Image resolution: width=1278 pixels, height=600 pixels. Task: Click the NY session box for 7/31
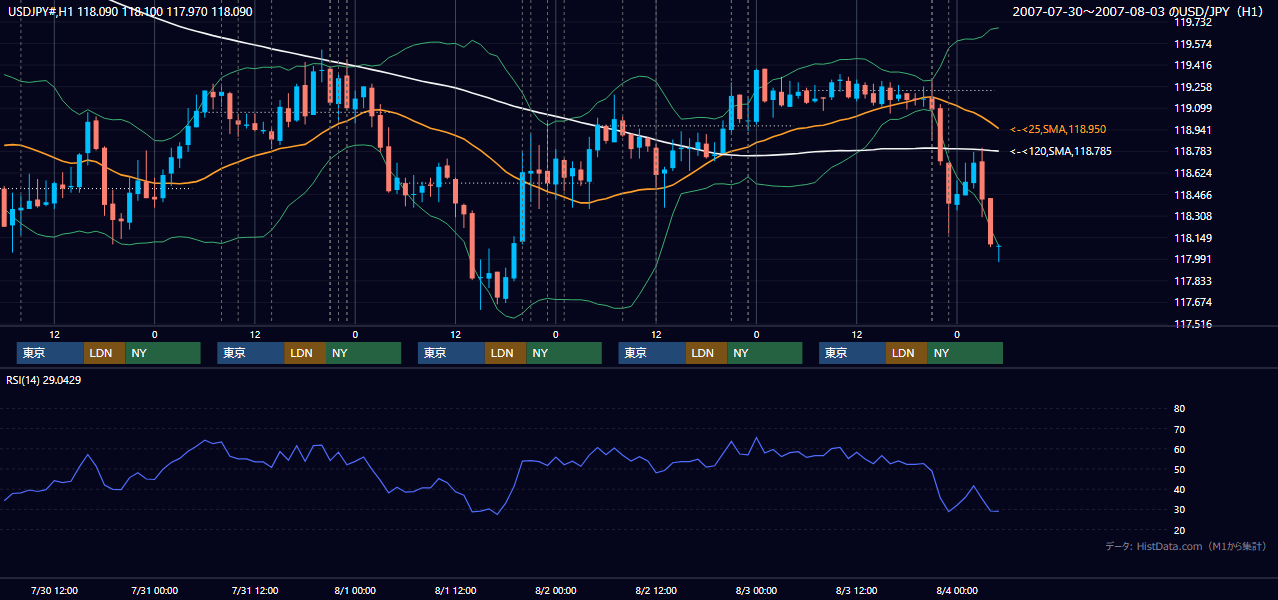364,353
